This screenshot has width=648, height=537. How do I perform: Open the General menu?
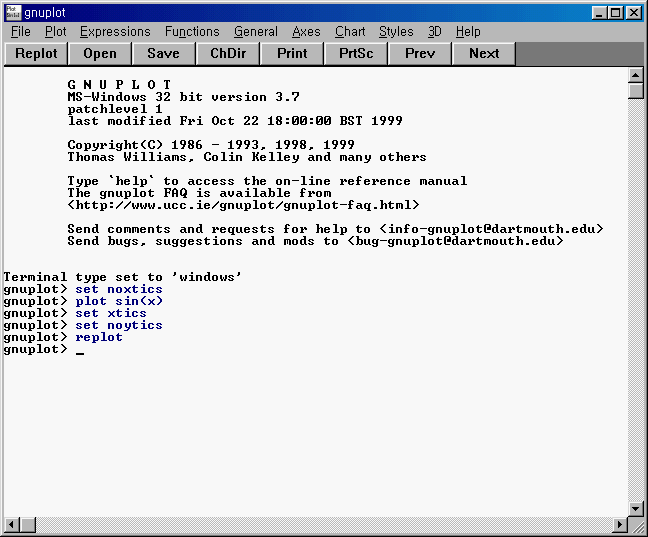[256, 31]
